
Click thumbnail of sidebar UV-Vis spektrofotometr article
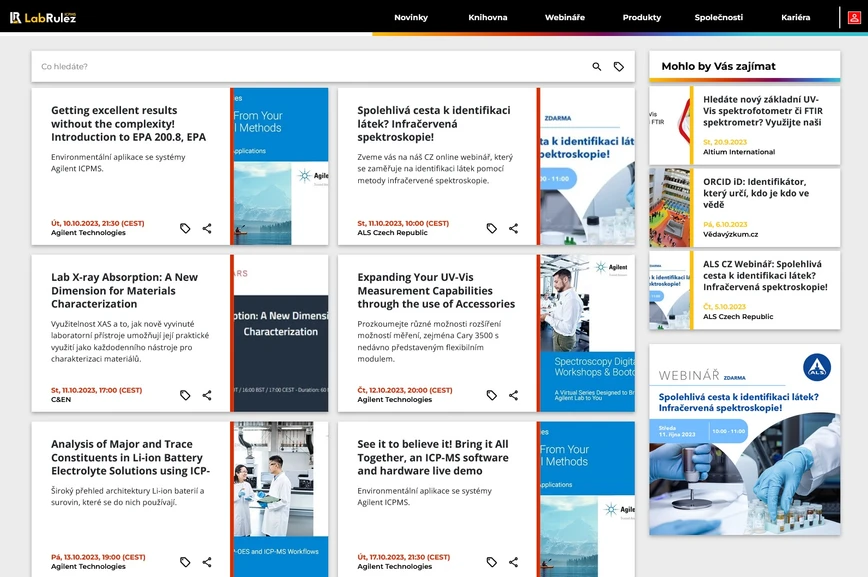[x=669, y=125]
